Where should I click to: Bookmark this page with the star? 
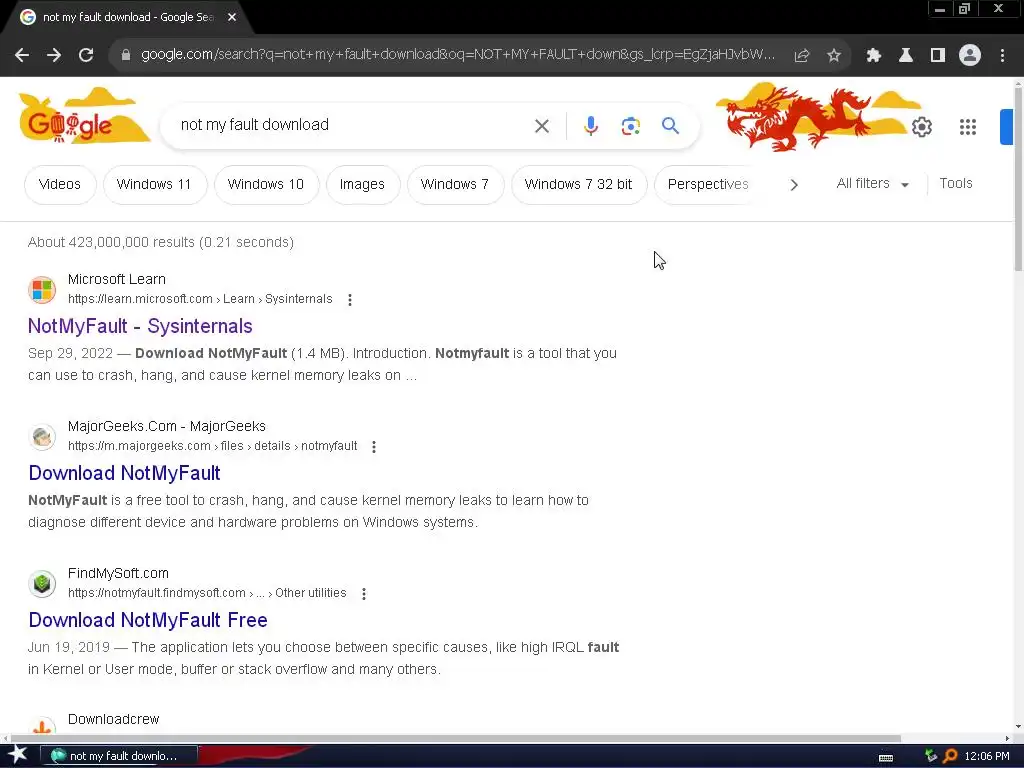[x=834, y=56]
